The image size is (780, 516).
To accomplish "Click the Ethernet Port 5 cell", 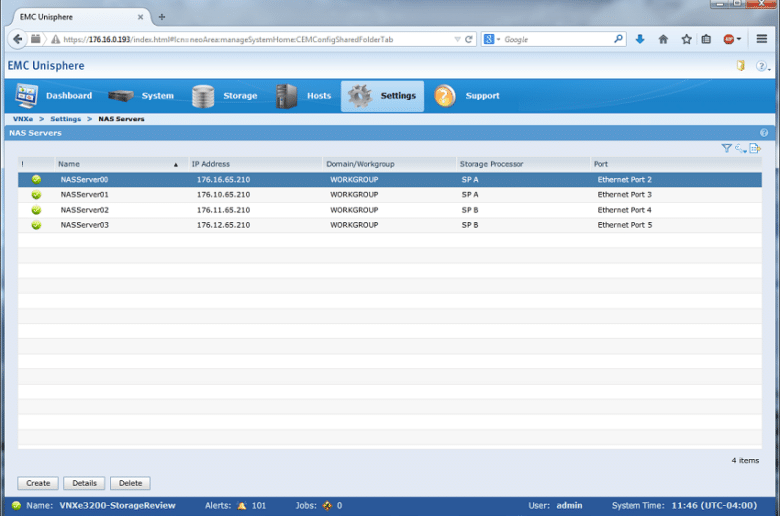I will click(x=624, y=225).
